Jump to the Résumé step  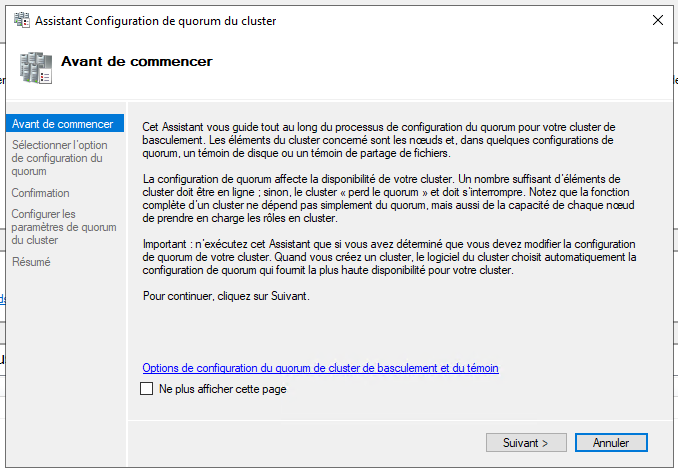[x=31, y=262]
